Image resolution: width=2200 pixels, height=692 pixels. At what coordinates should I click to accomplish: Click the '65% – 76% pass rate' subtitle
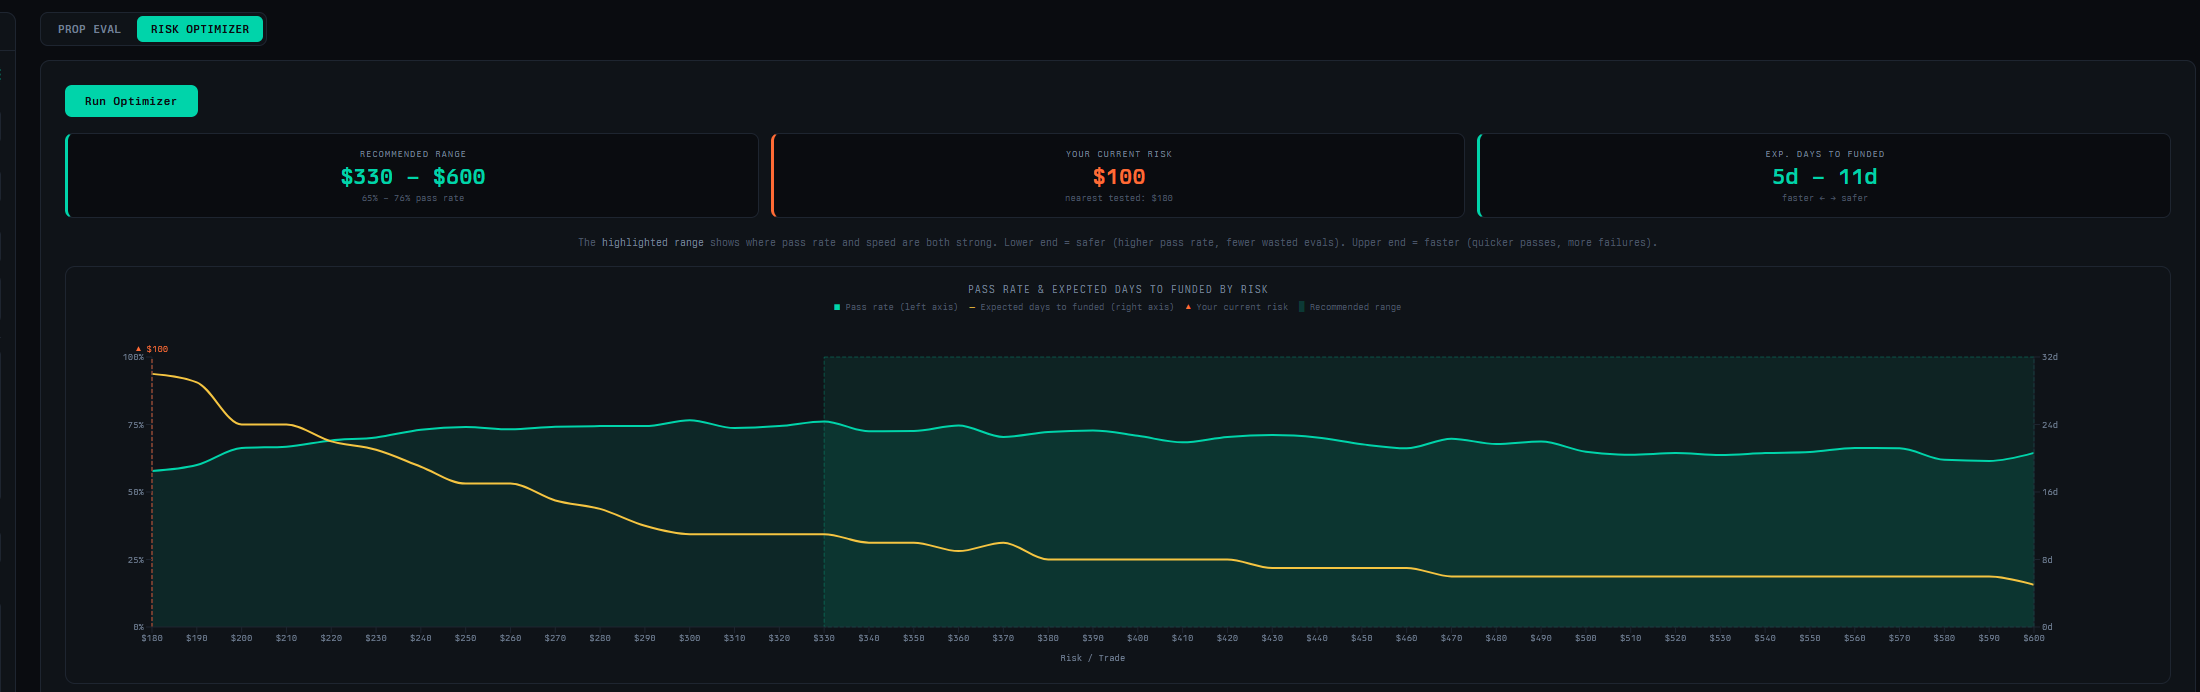413,198
